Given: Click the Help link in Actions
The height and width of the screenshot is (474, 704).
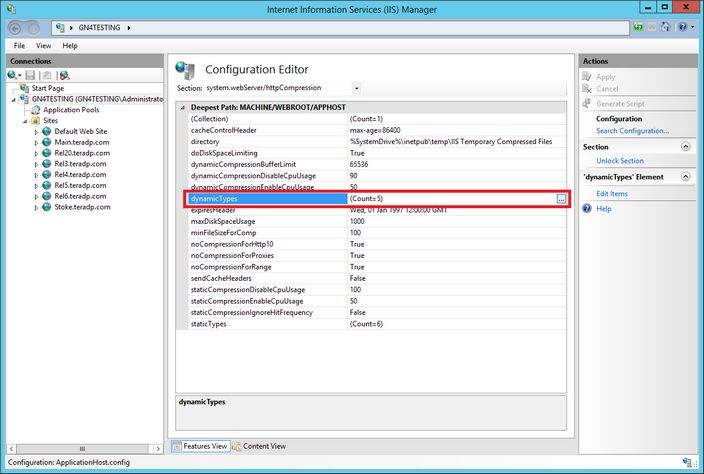Looking at the screenshot, I should coord(603,209).
